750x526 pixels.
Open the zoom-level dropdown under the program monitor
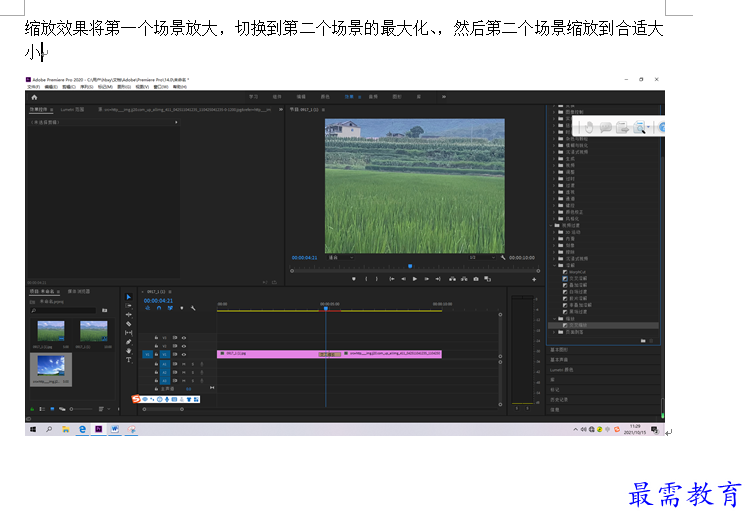click(x=341, y=258)
